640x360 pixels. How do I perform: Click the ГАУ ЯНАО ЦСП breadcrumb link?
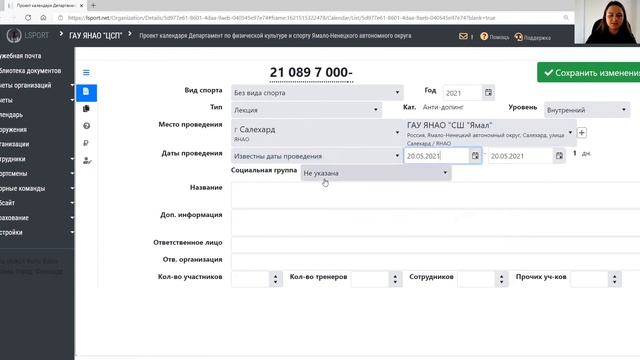point(96,36)
